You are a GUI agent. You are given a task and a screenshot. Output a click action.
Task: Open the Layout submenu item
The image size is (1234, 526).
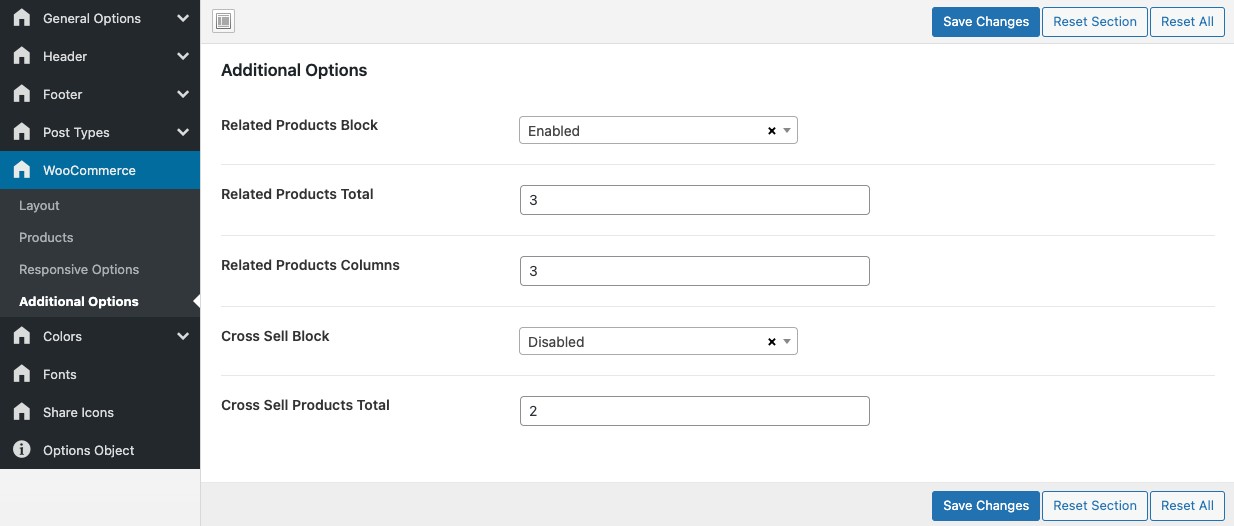click(x=40, y=205)
